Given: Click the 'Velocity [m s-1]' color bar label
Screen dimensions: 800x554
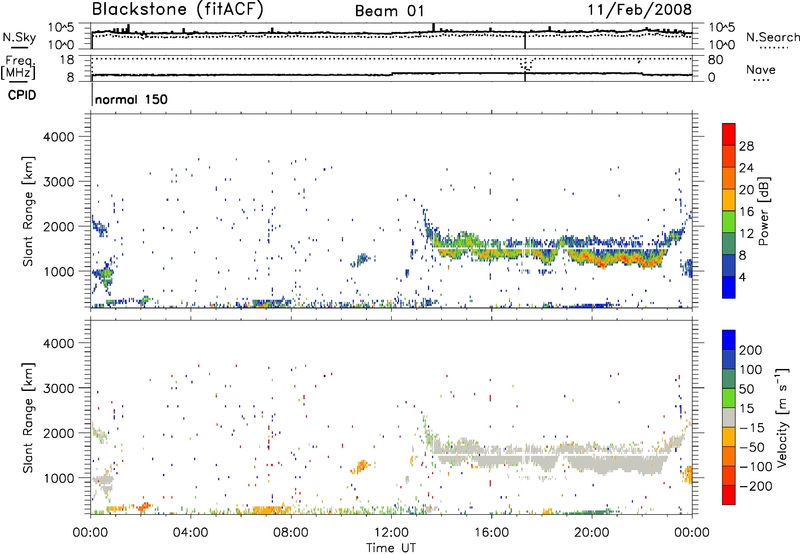Looking at the screenshot, I should click(x=782, y=417).
